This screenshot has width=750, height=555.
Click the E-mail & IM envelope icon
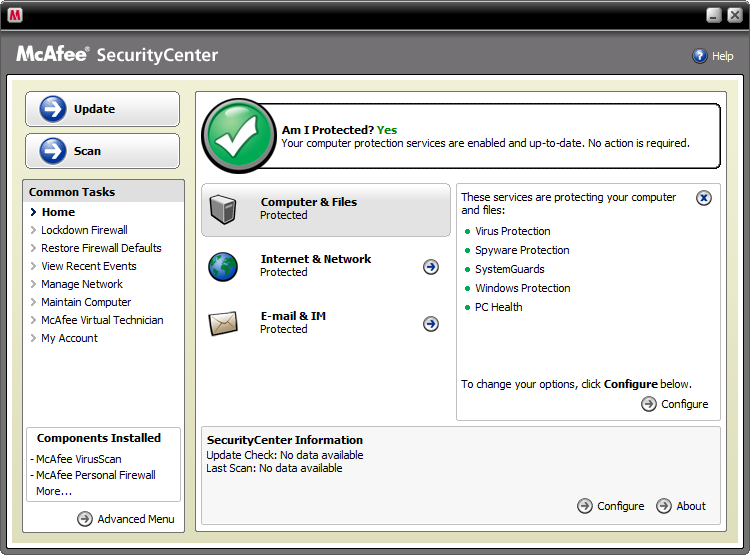[x=223, y=323]
